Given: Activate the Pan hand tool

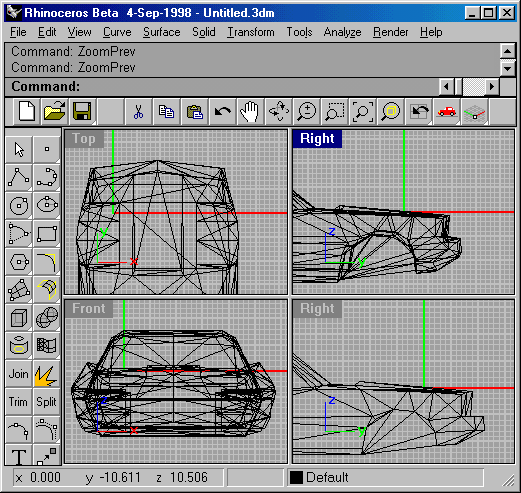Looking at the screenshot, I should pyautogui.click(x=250, y=111).
